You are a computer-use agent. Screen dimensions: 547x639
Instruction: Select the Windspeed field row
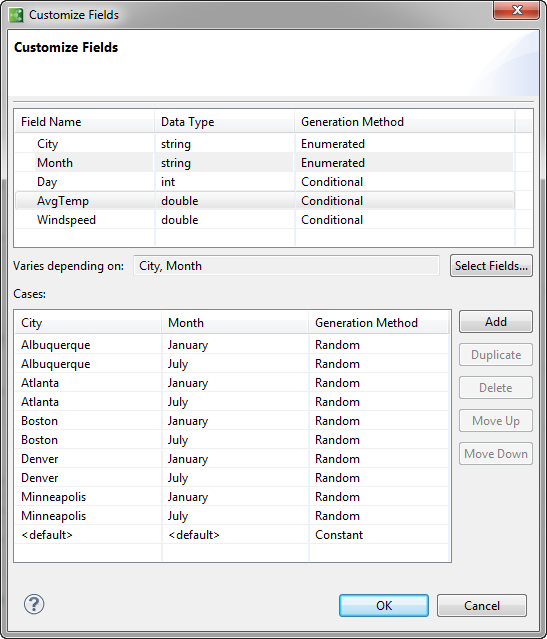(x=265, y=220)
